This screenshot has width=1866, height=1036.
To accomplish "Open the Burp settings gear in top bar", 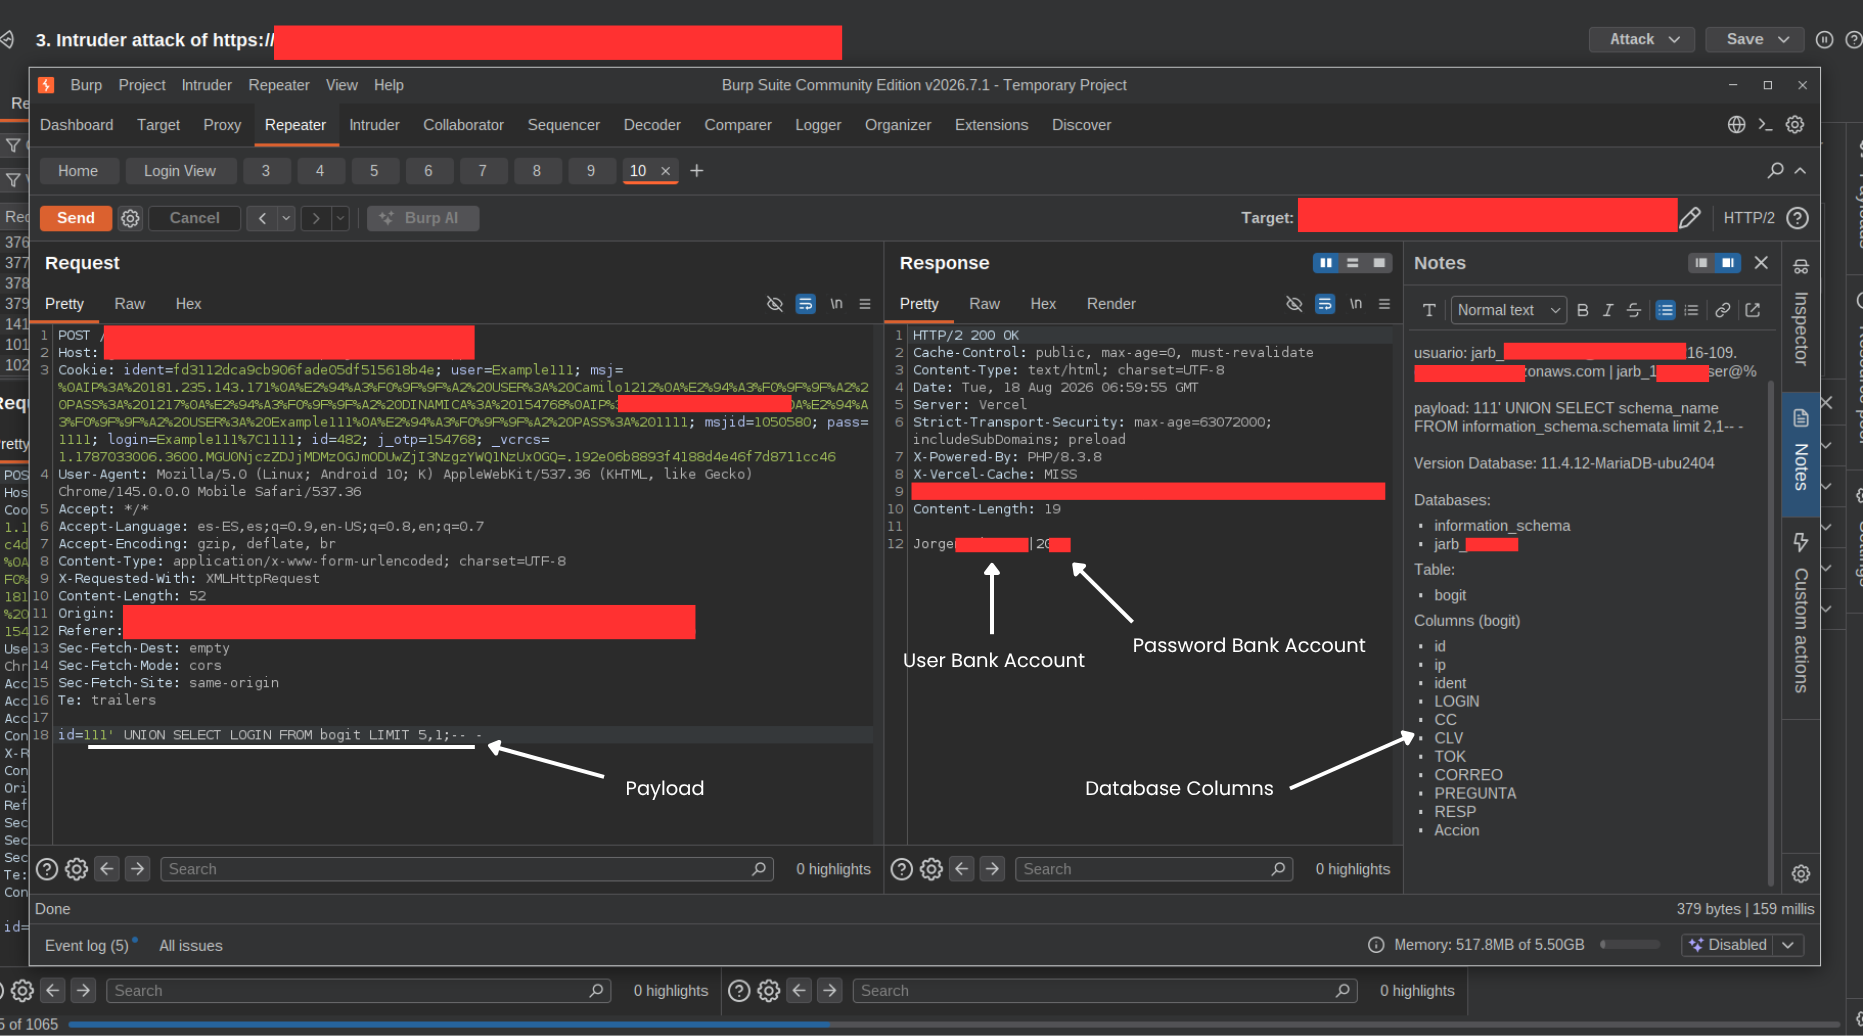I will click(1795, 125).
